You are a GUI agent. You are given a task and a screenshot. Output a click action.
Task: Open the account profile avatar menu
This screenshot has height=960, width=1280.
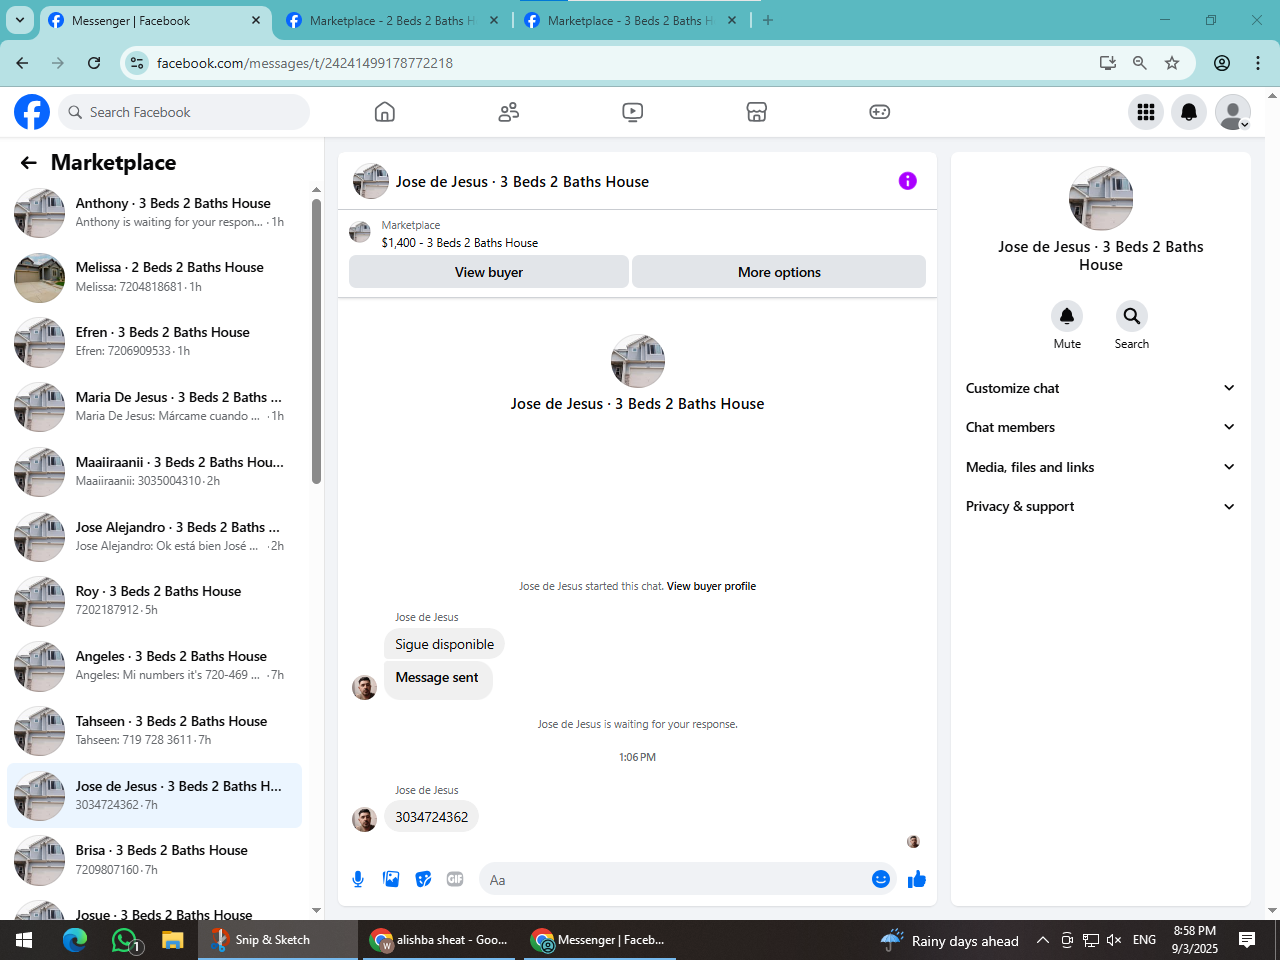(x=1233, y=112)
